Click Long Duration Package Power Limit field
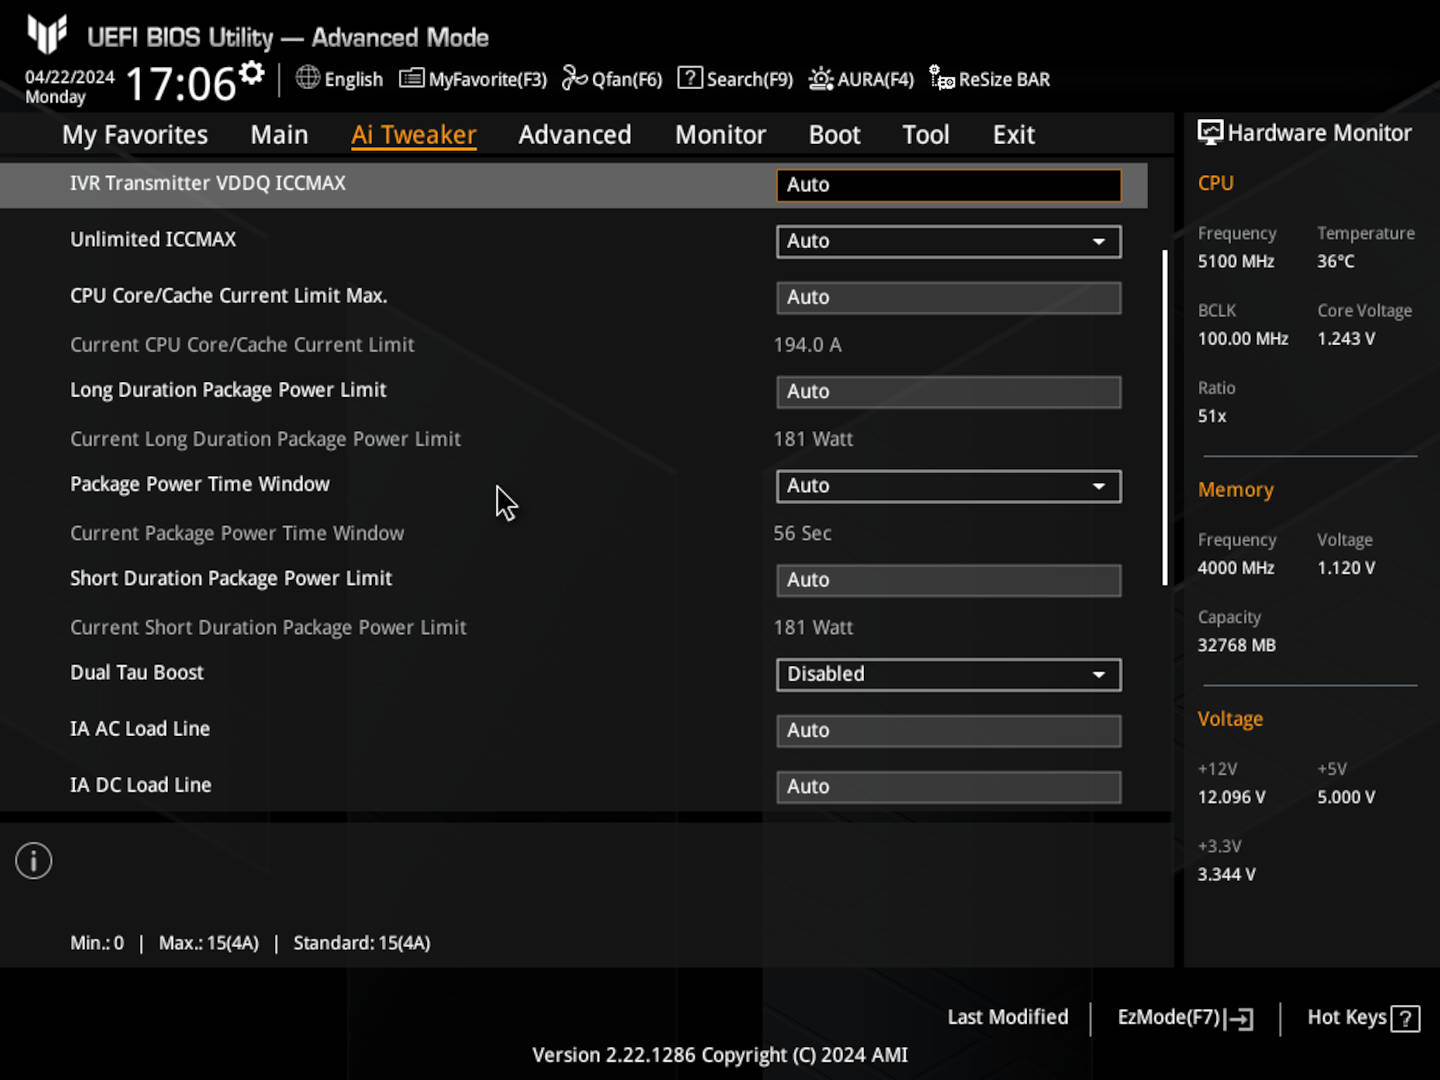The image size is (1440, 1080). (x=948, y=392)
